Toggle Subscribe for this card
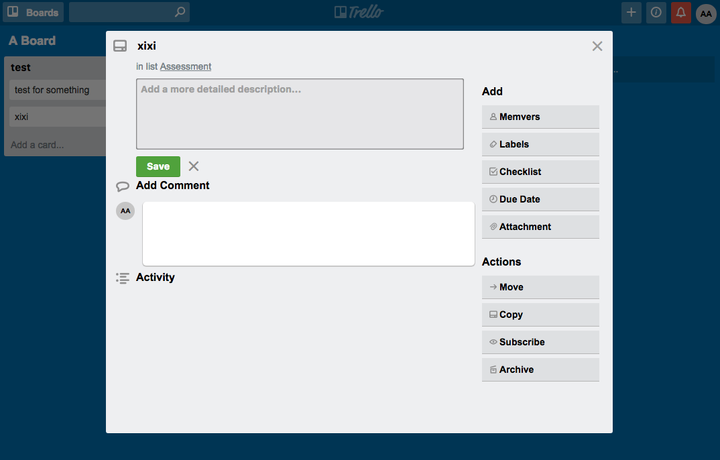 [x=540, y=342]
